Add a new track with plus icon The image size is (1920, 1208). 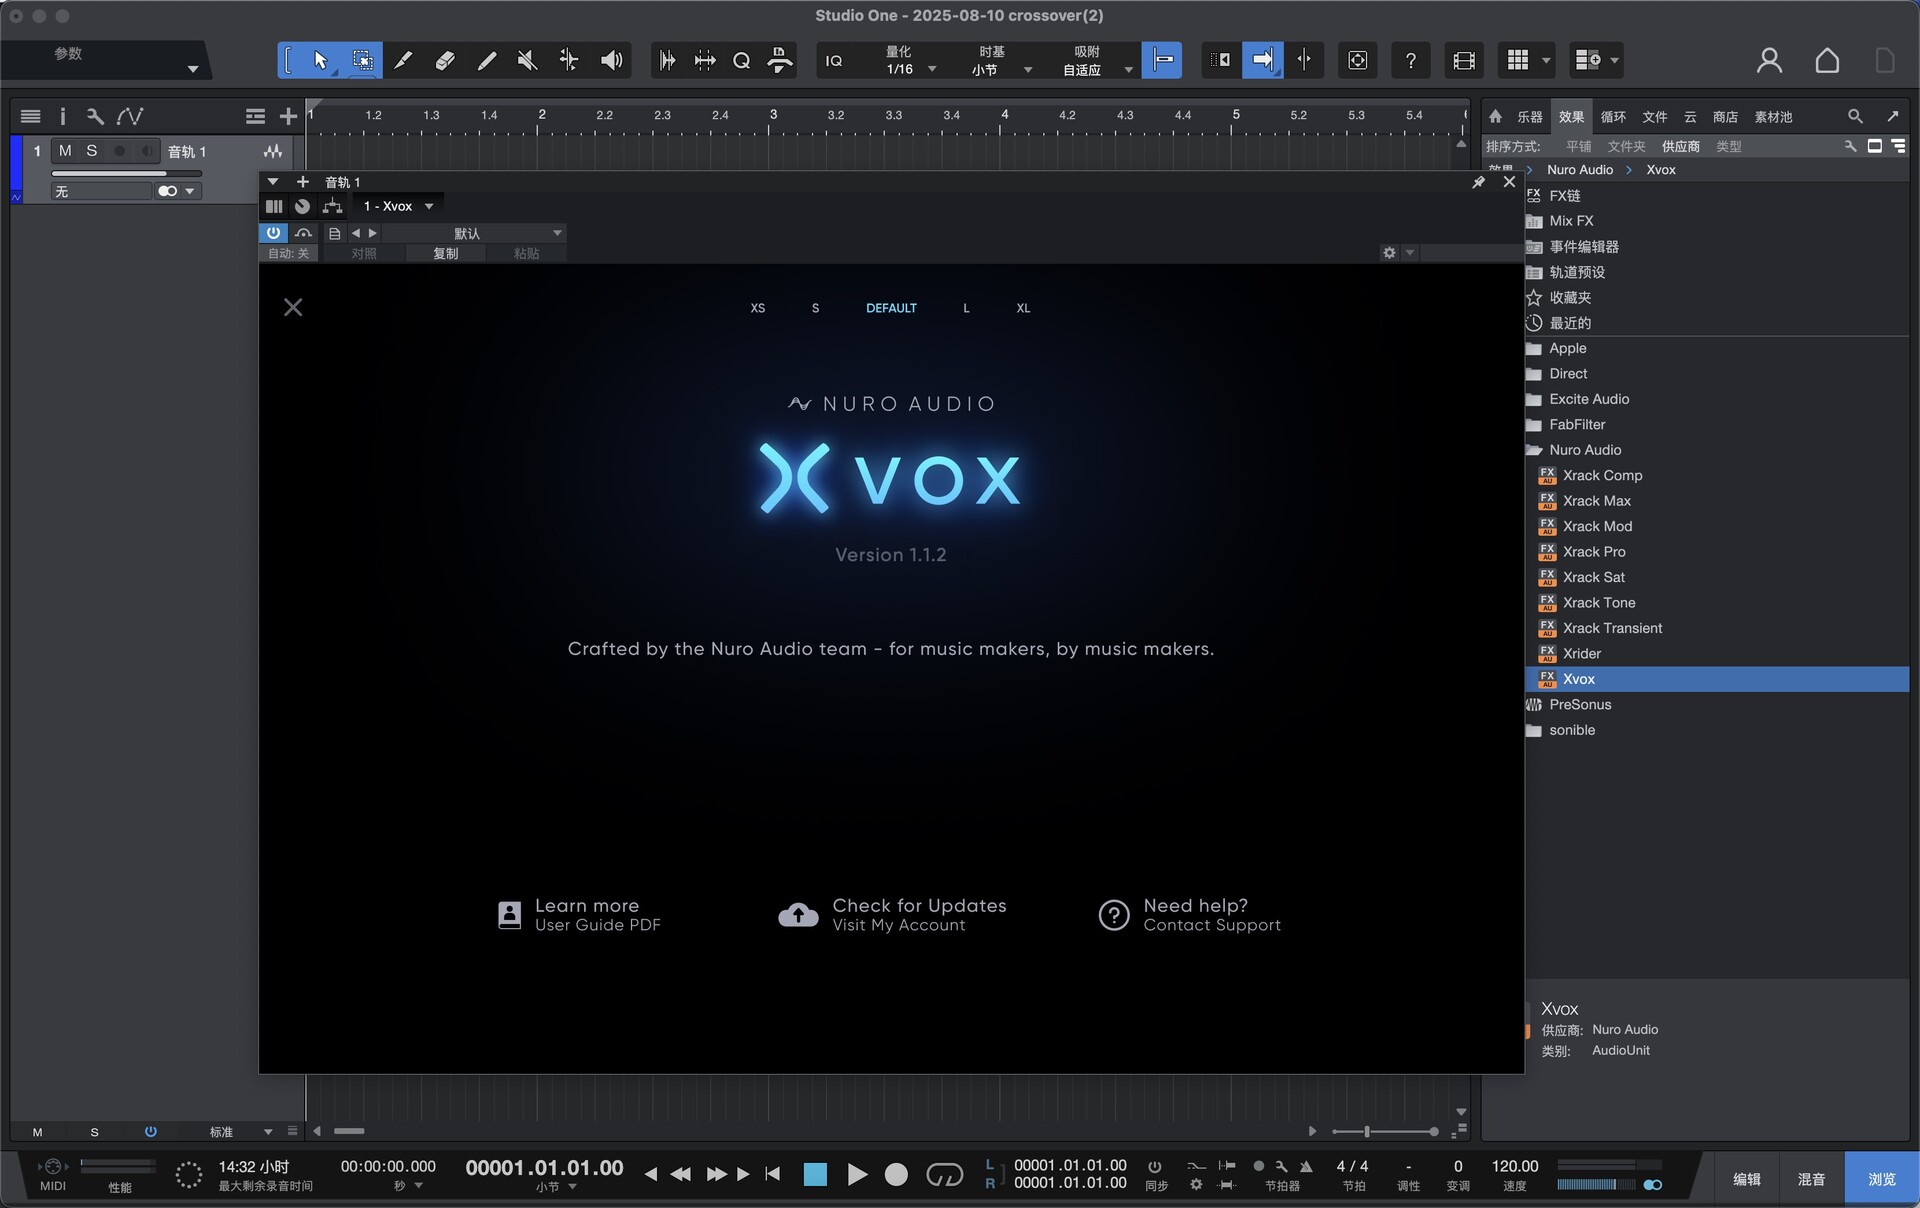pos(288,117)
